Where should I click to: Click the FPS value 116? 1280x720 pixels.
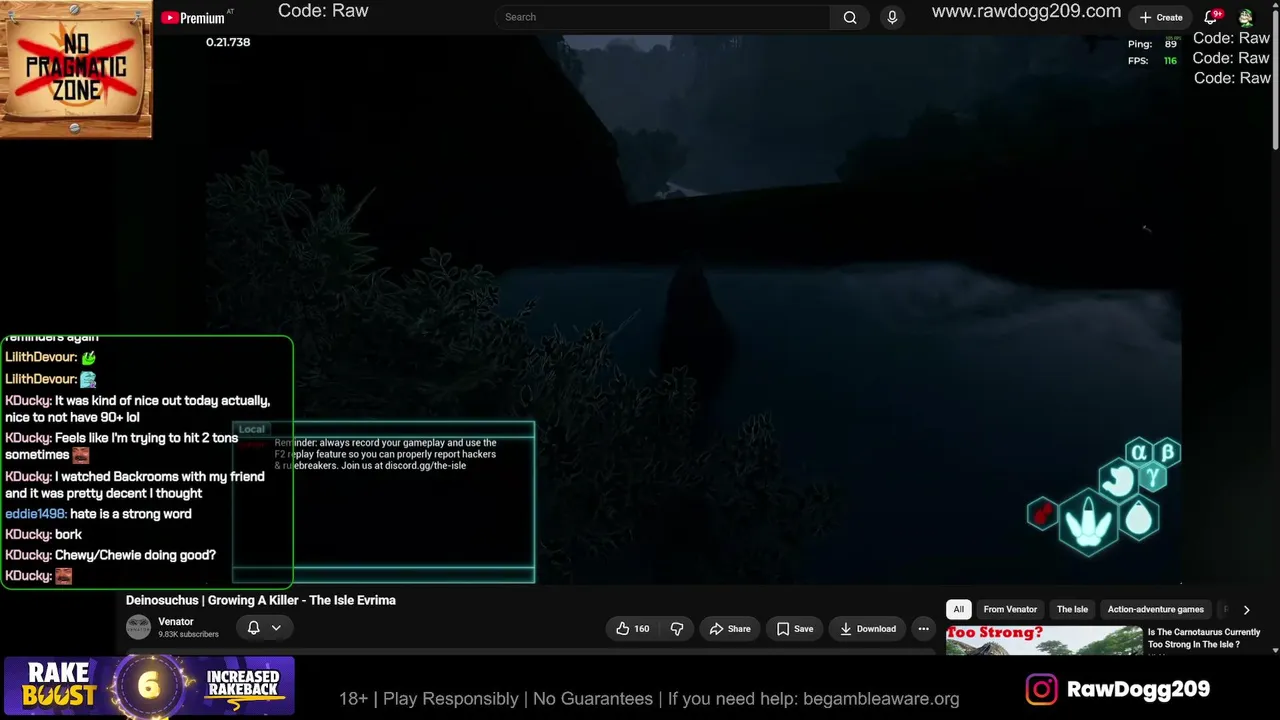pyautogui.click(x=1170, y=61)
